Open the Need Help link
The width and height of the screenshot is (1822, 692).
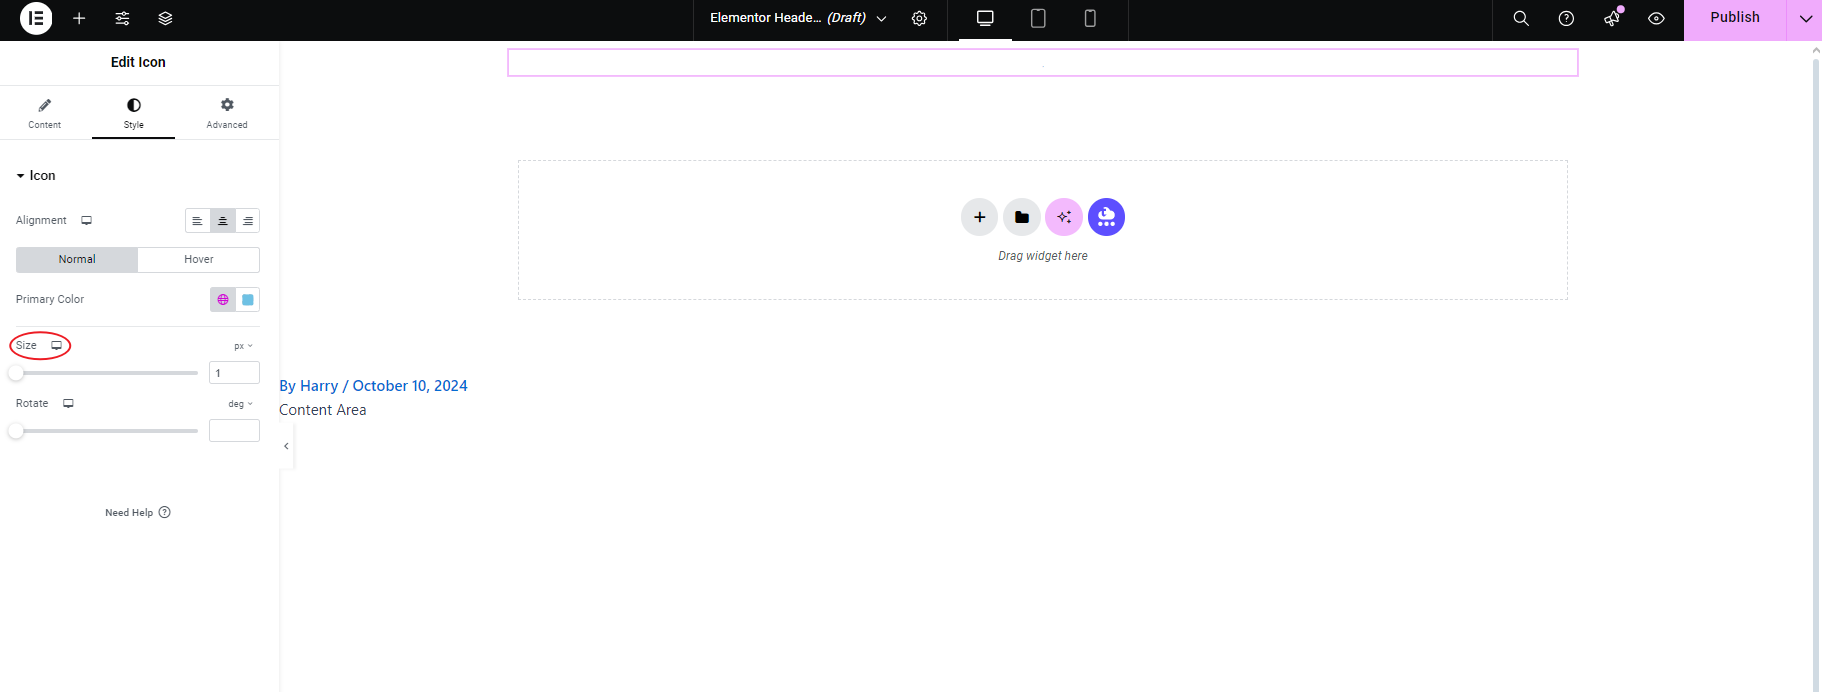tap(137, 513)
